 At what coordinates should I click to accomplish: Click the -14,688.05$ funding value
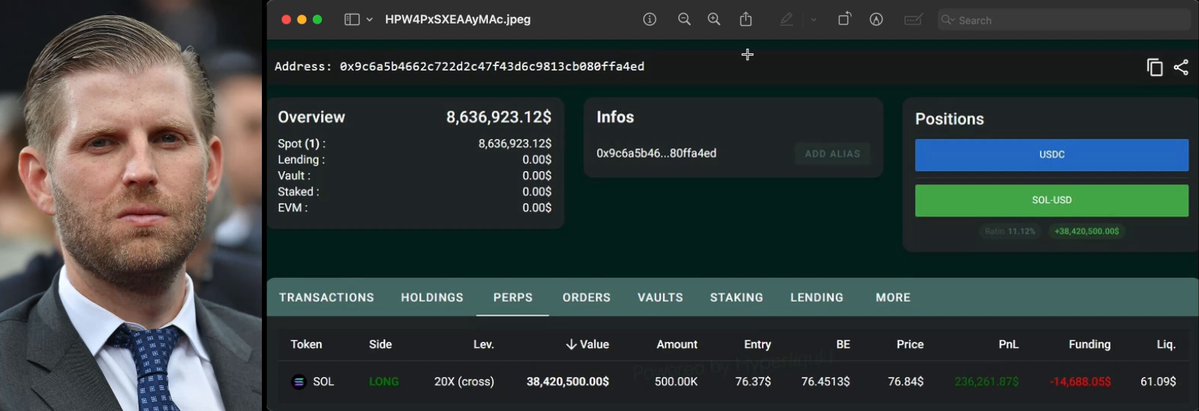click(x=1080, y=381)
